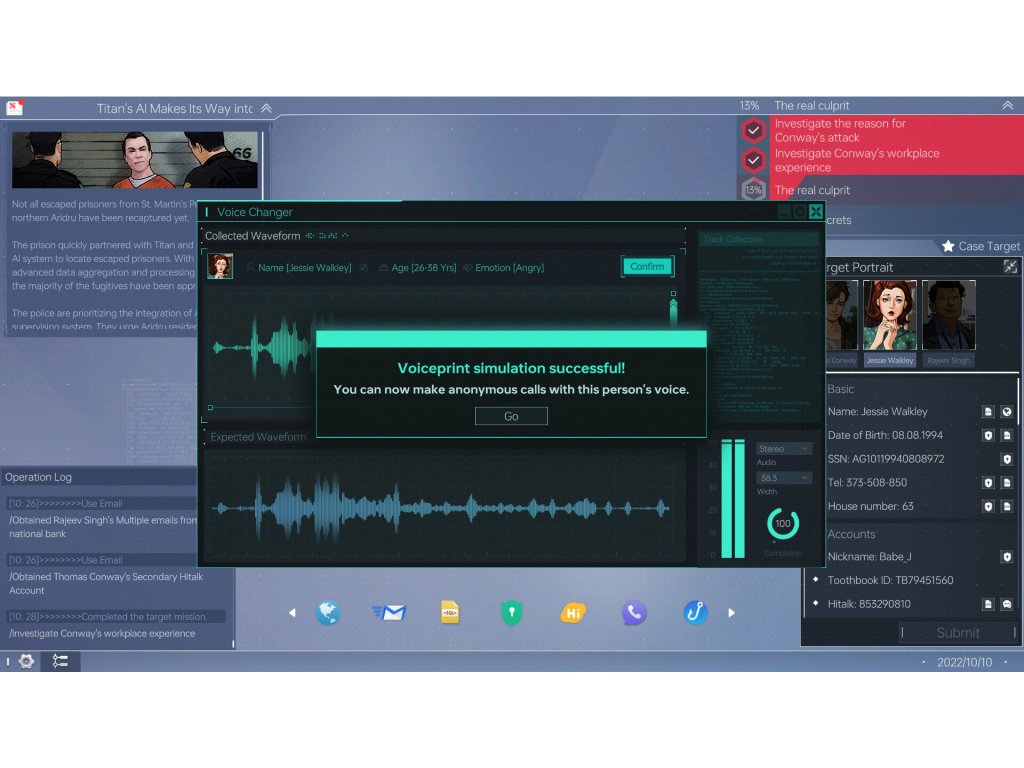Close the Voice Changer window
The width and height of the screenshot is (1024, 768).
pos(816,212)
